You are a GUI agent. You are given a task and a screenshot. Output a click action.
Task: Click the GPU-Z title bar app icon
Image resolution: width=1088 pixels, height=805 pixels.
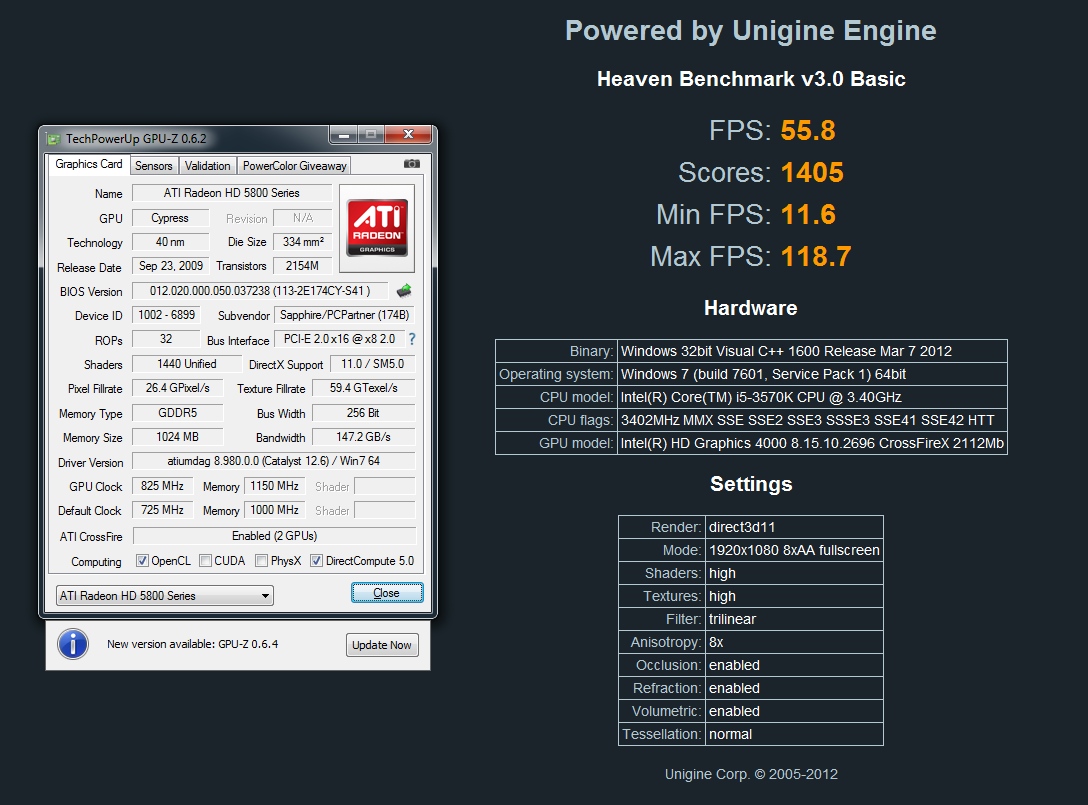click(53, 139)
